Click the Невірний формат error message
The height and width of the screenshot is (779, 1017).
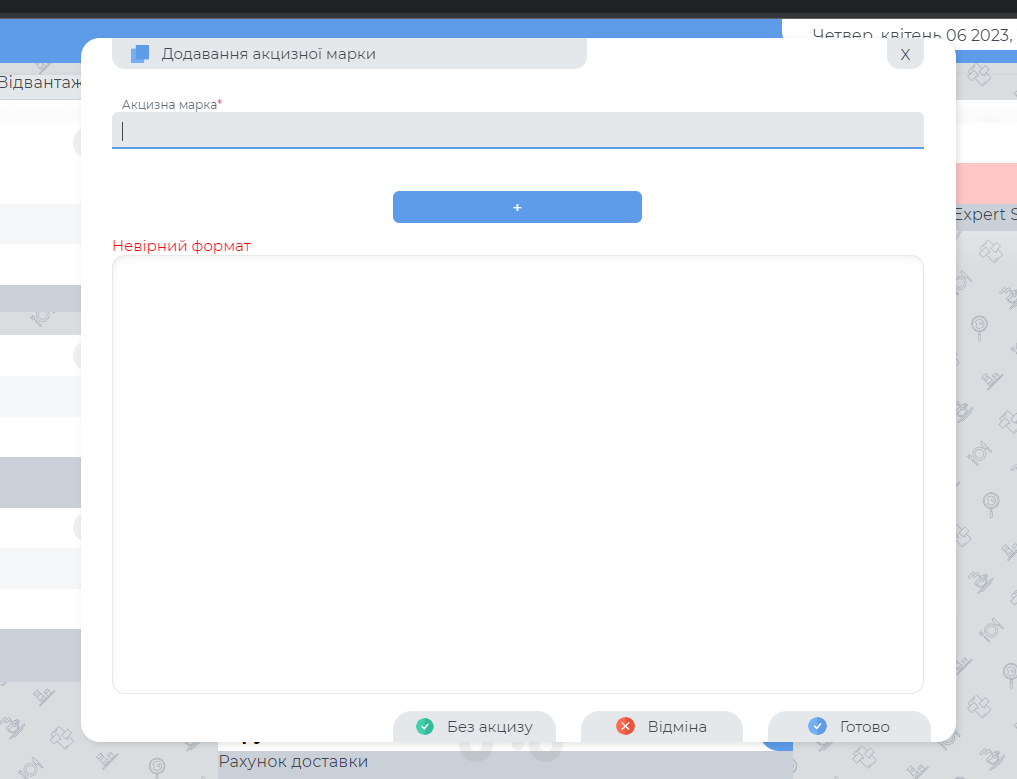(181, 246)
